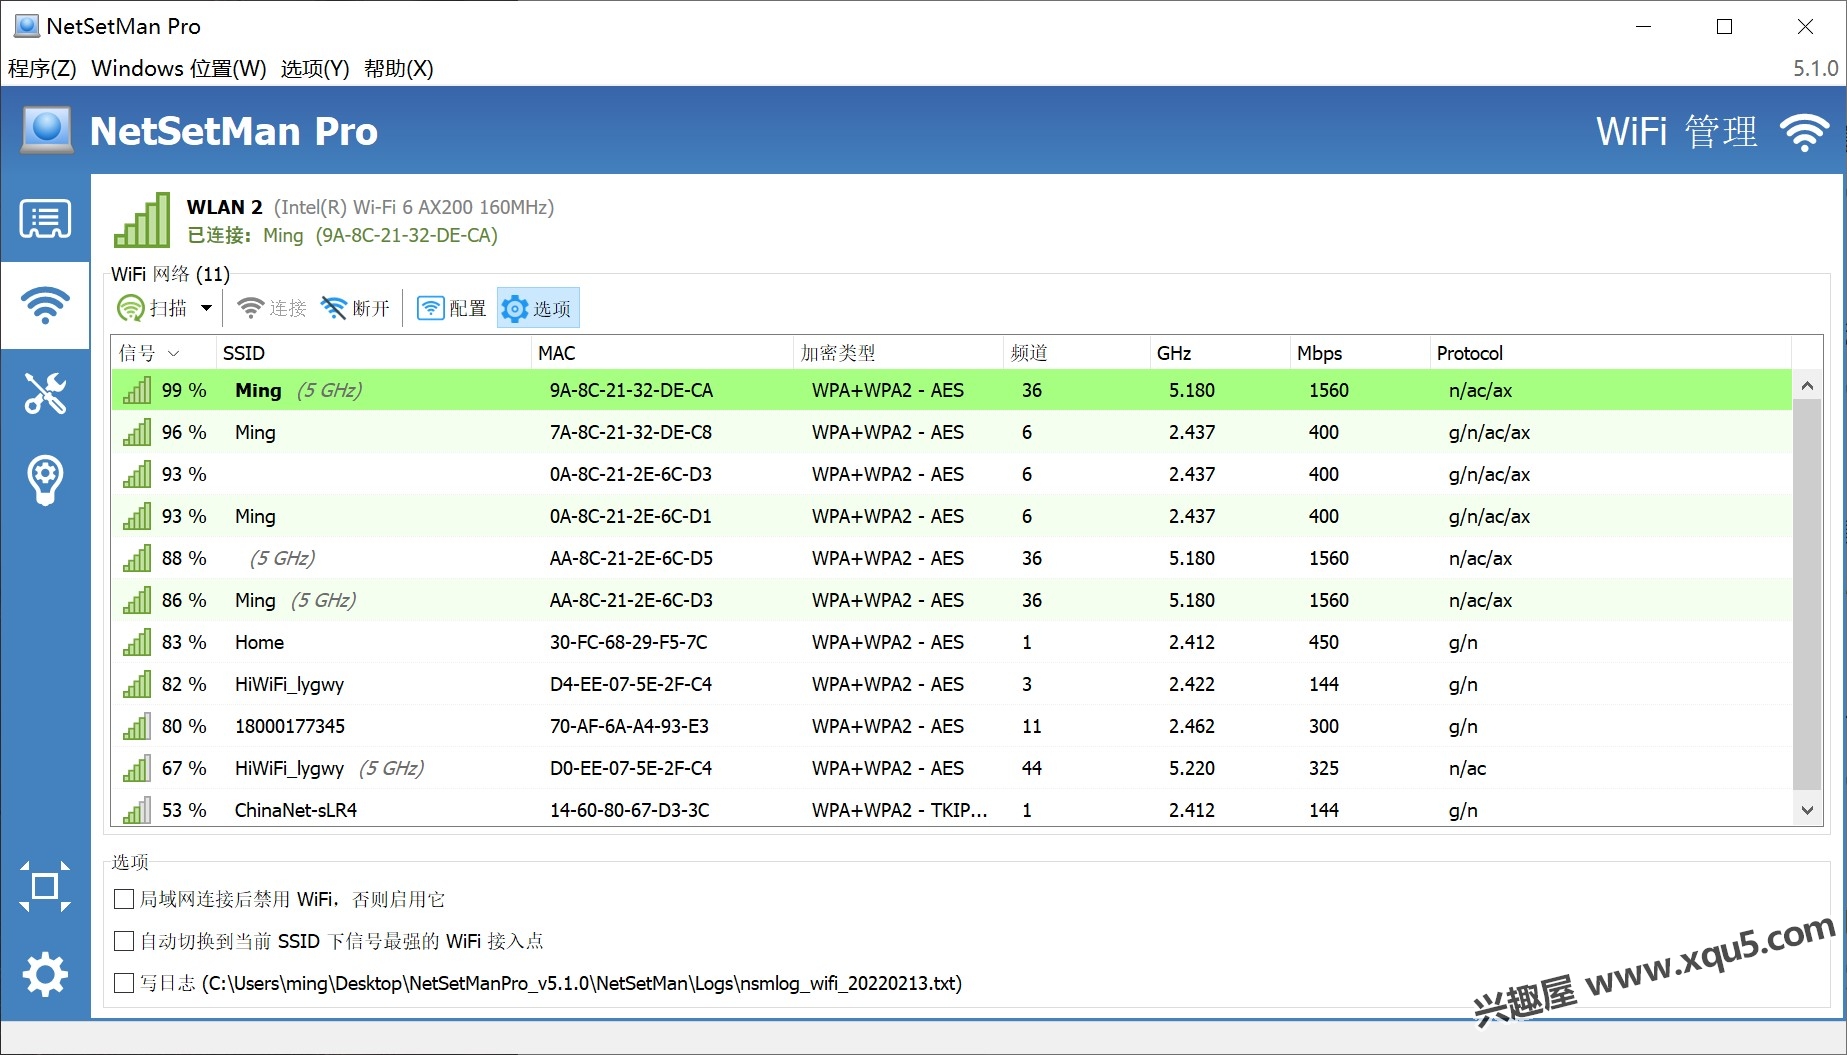Sort by the 加密类型 column header
This screenshot has width=1847, height=1055.
click(898, 353)
